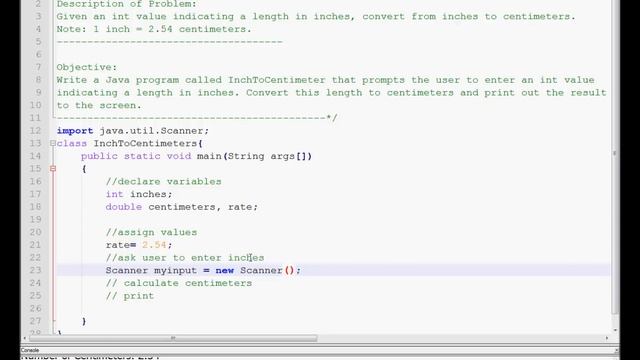The width and height of the screenshot is (640, 360).
Task: Click the 'new' keyword on line 23
Action: tap(224, 270)
